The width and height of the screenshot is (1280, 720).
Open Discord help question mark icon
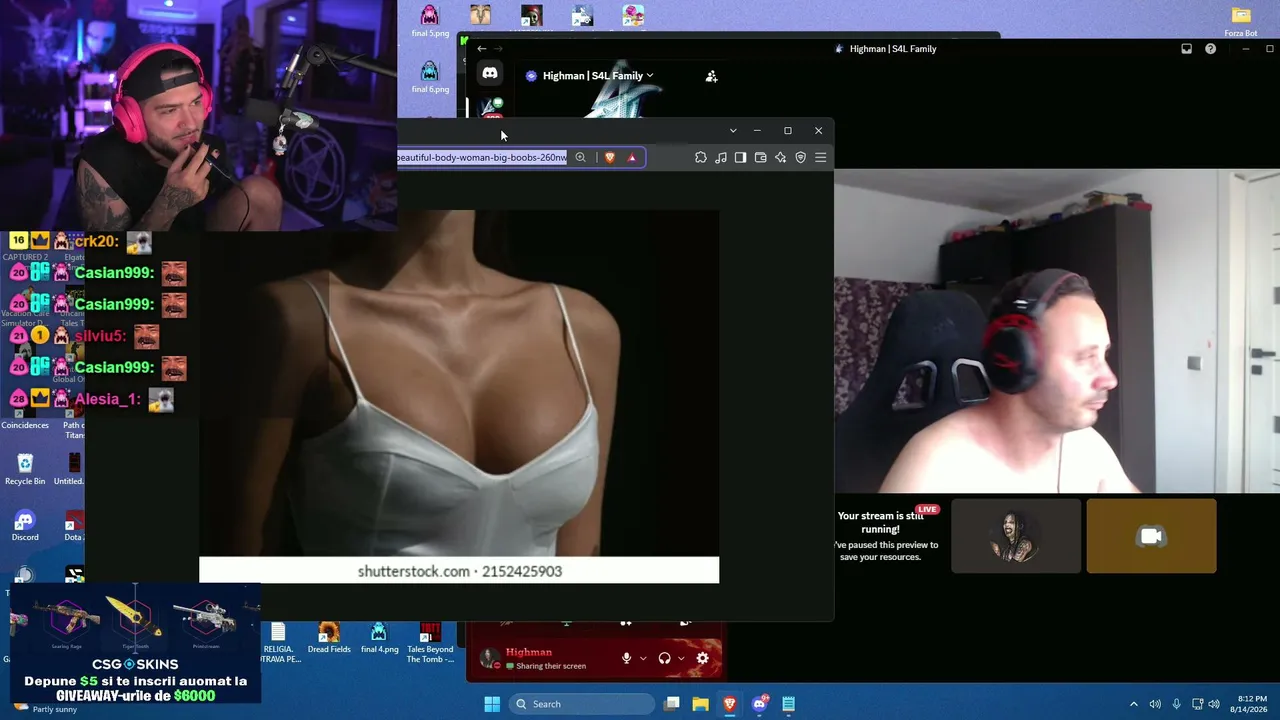[x=1211, y=49]
